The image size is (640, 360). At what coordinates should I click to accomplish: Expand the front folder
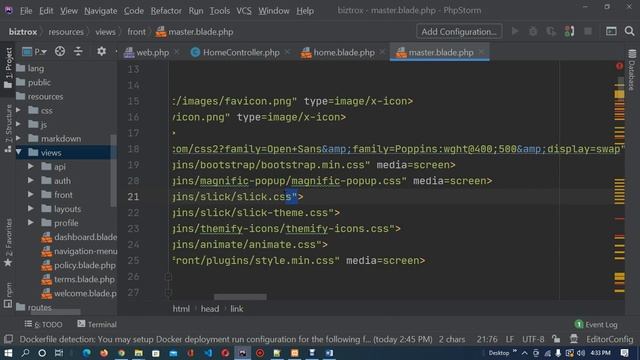[31, 195]
